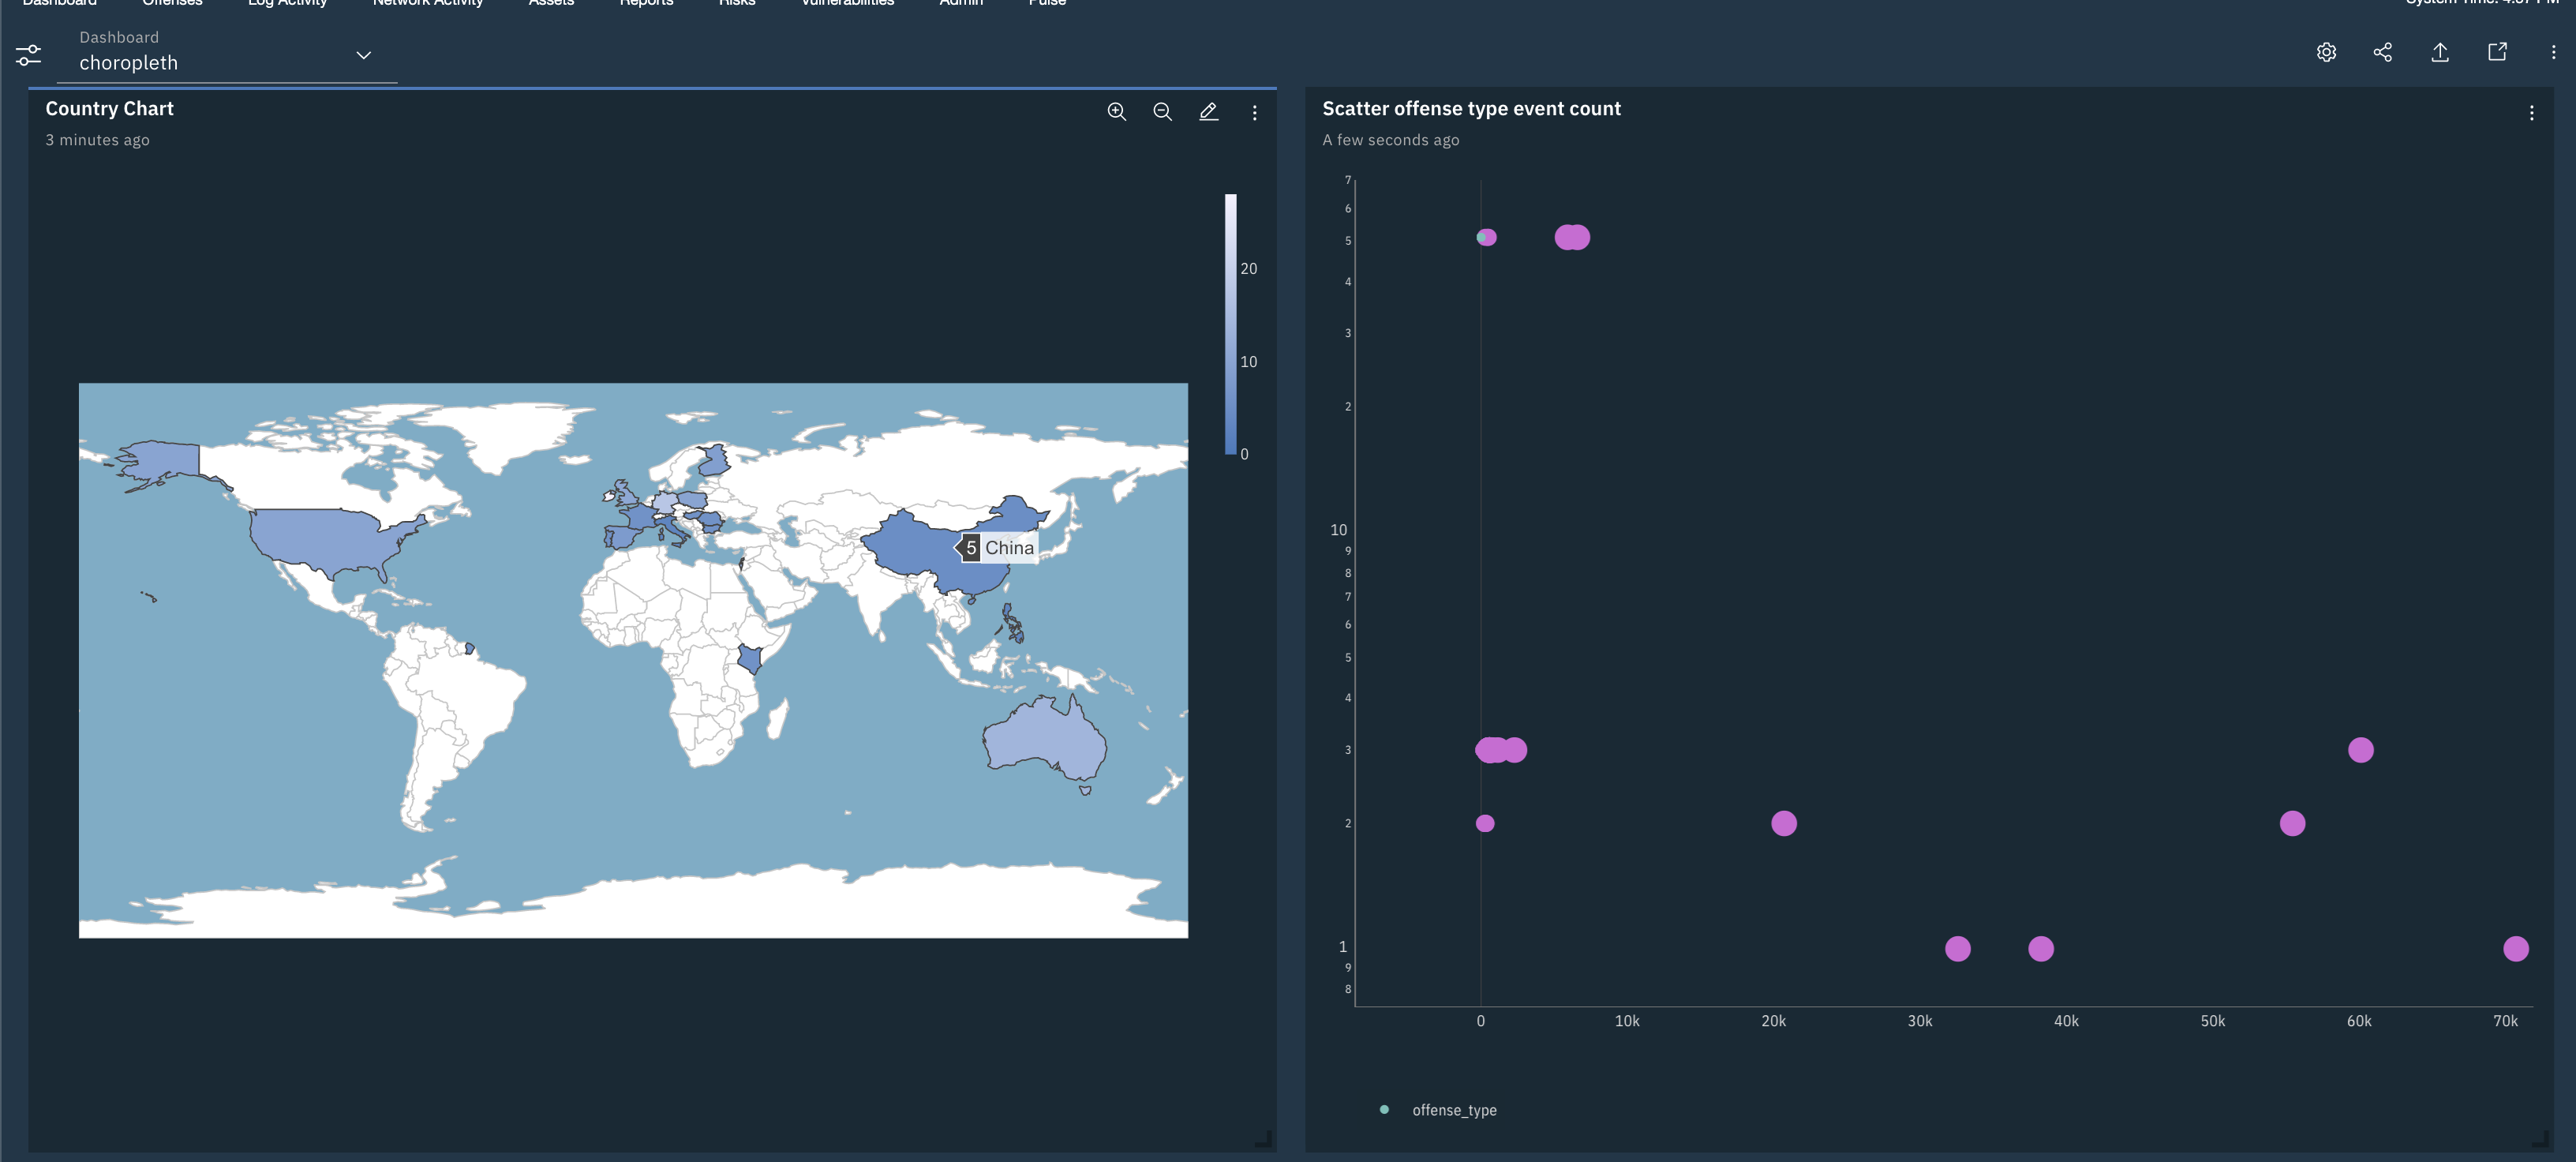Expand the top-right three-dot options menu

pyautogui.click(x=2555, y=52)
